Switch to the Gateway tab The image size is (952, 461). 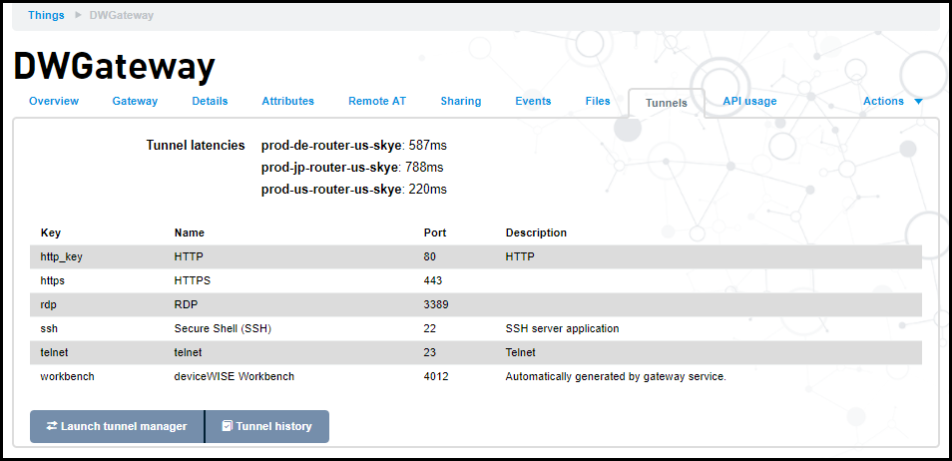pos(135,101)
